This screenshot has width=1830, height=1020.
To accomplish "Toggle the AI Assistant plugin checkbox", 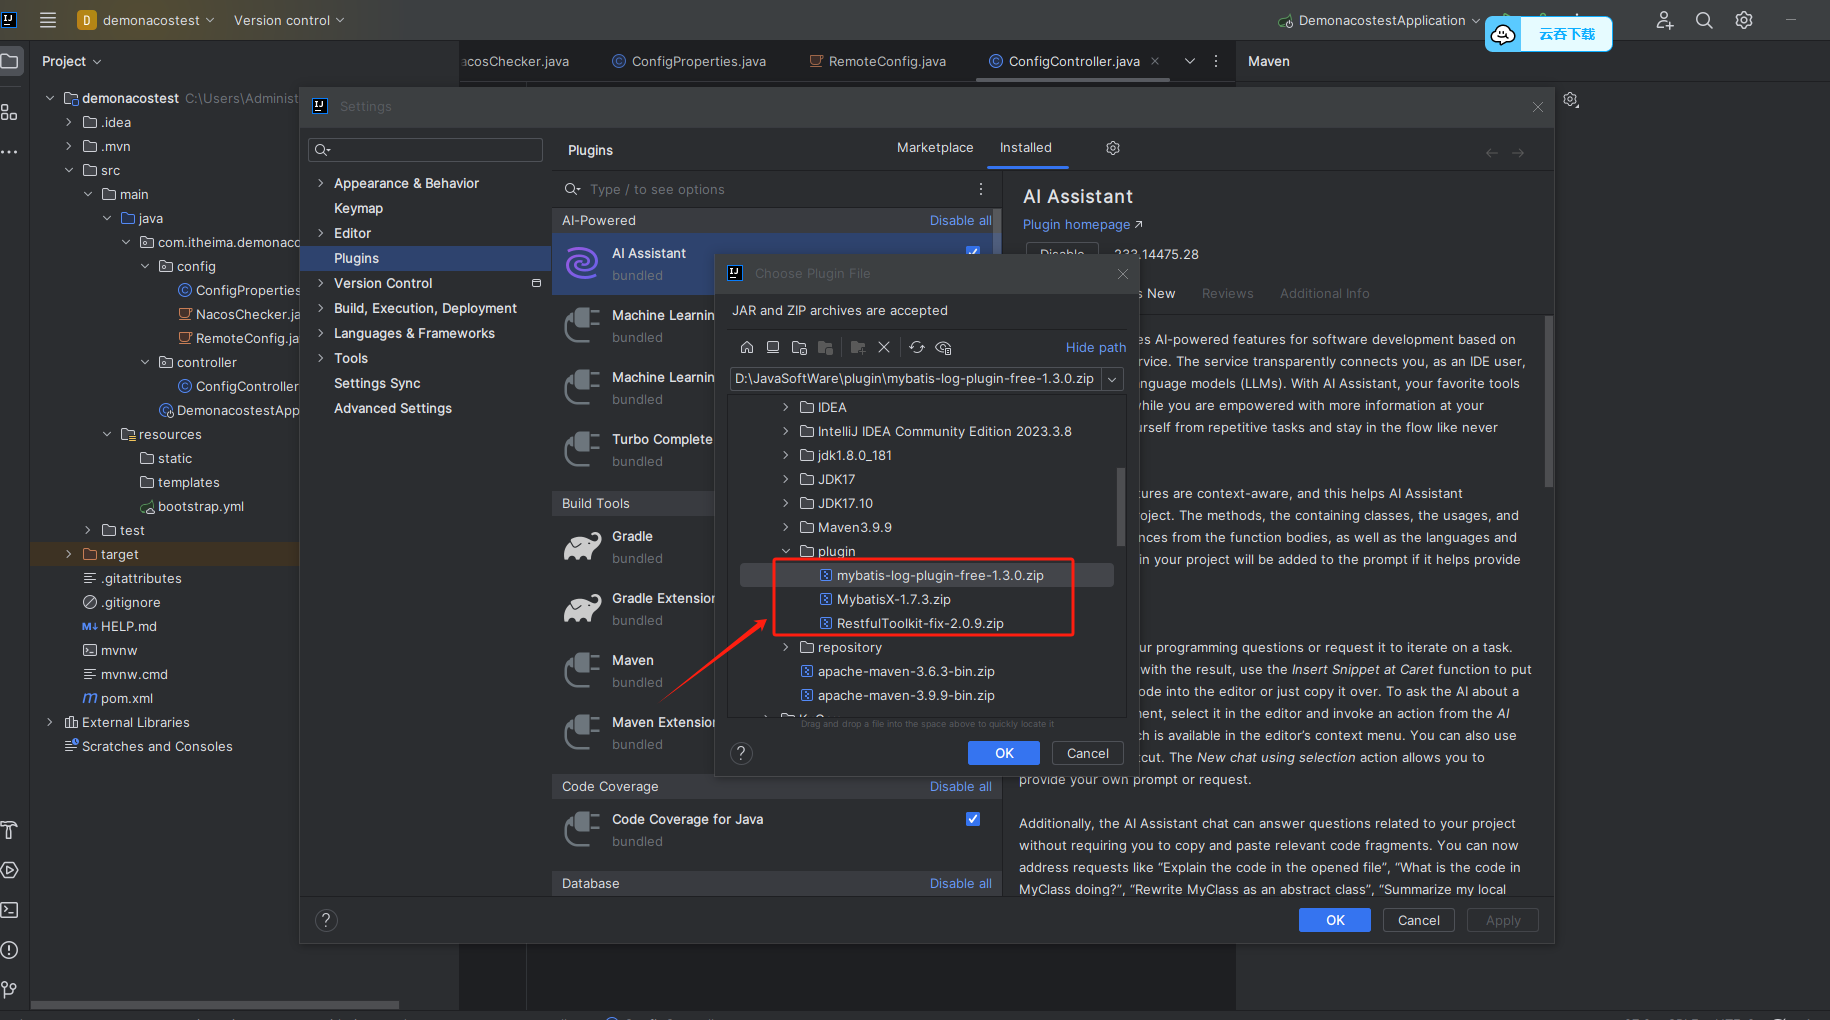I will (x=973, y=251).
